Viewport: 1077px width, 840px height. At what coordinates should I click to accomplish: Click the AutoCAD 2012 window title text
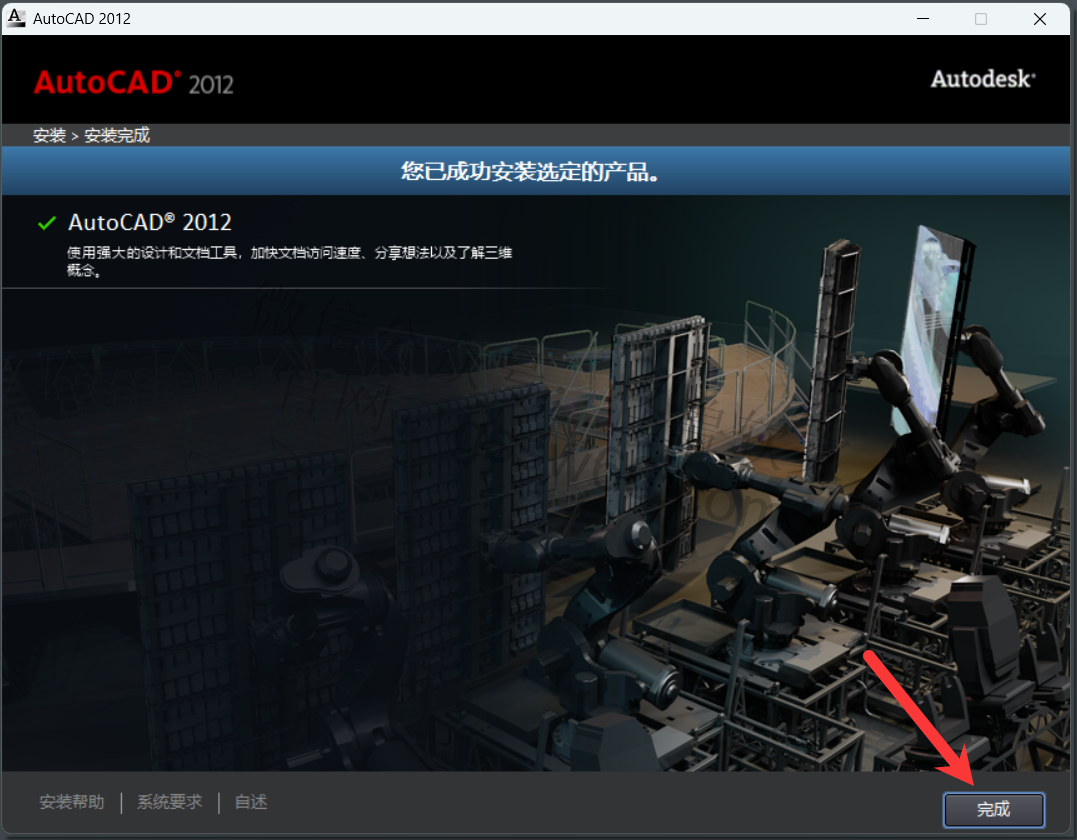82,18
